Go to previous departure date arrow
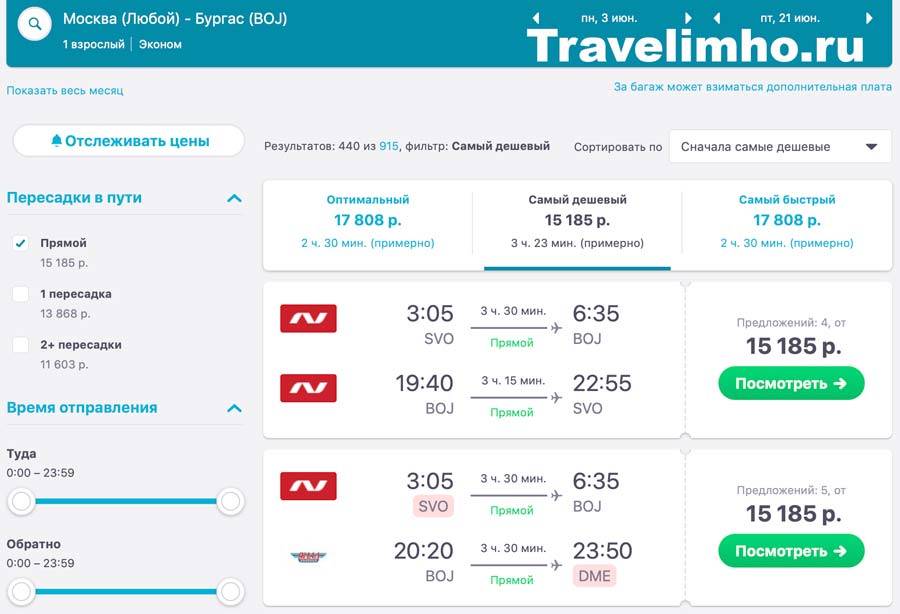 tap(536, 18)
